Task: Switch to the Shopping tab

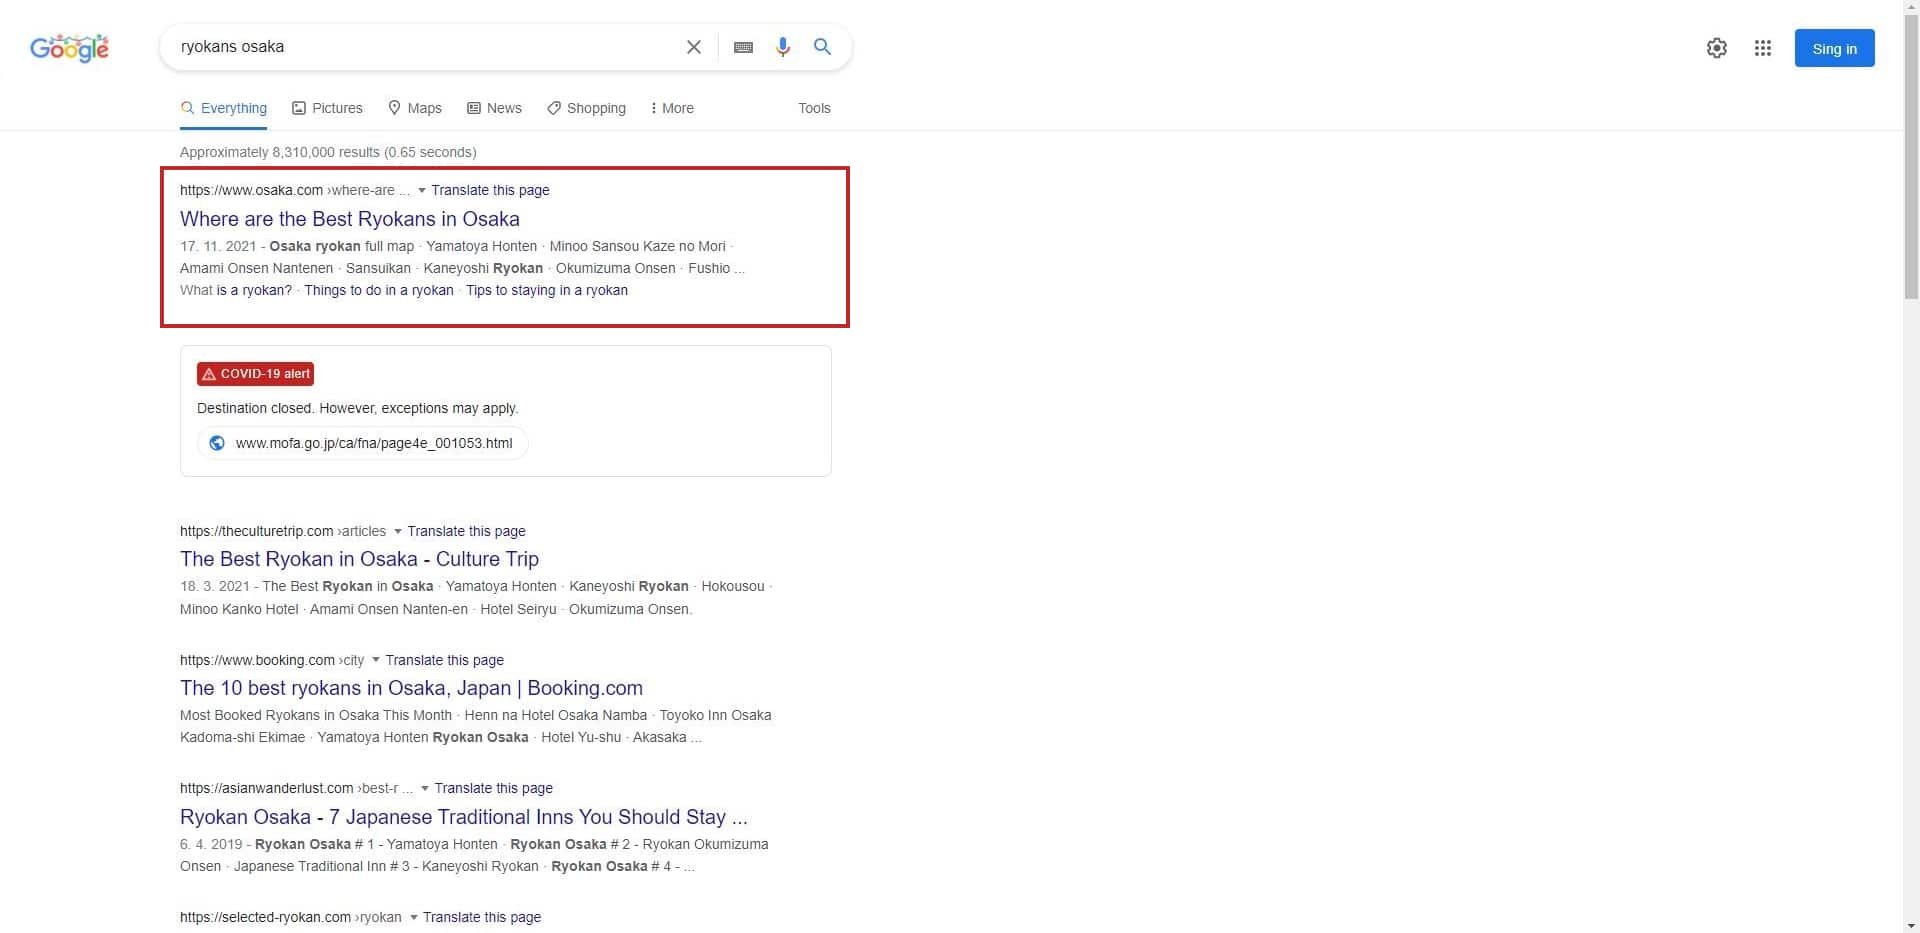Action: pos(586,108)
